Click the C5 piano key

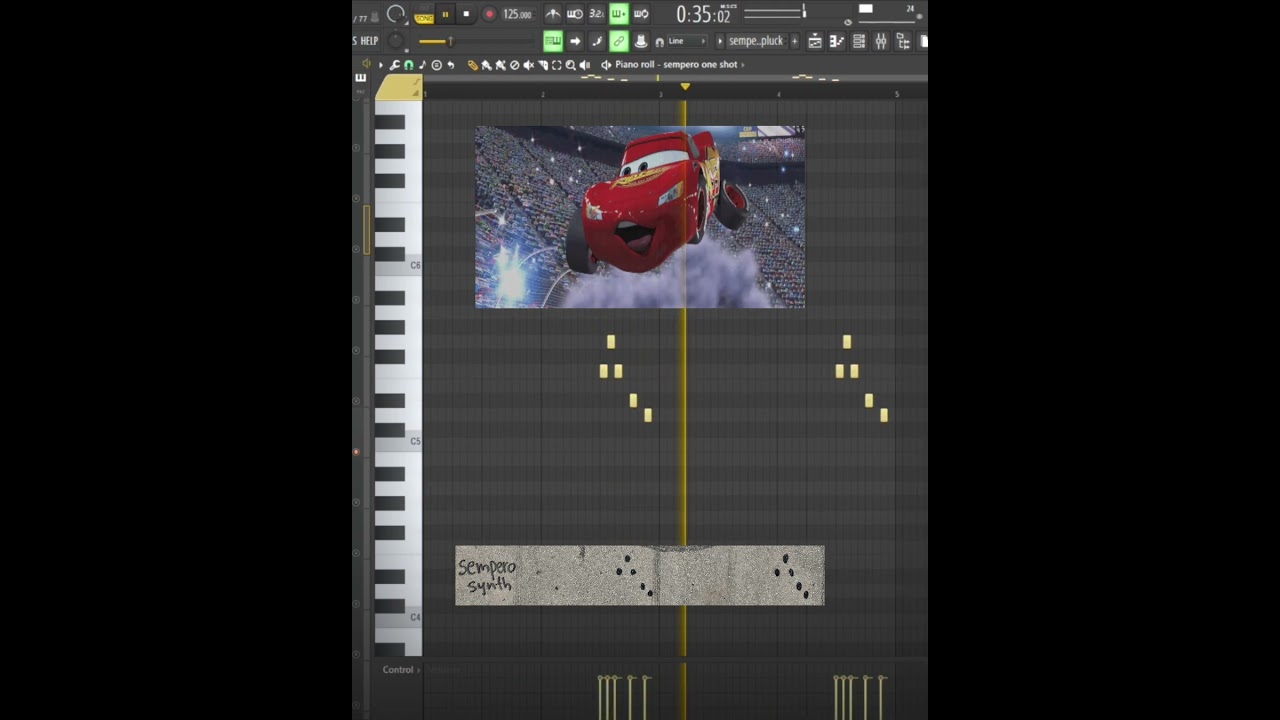398,441
